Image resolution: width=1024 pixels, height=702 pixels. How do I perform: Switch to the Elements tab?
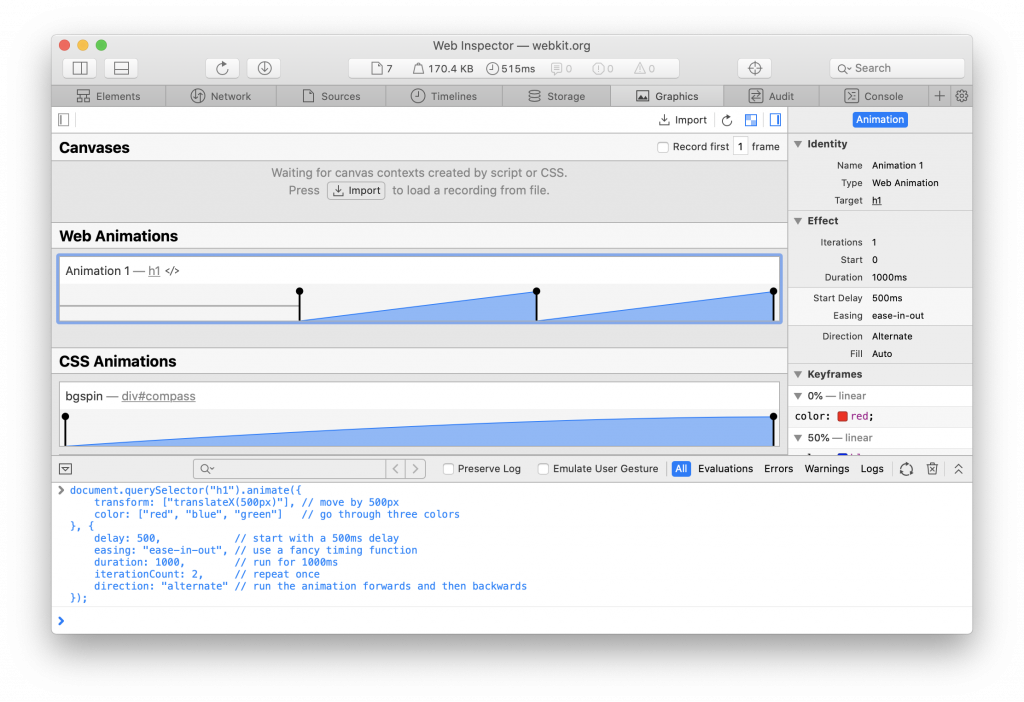108,96
